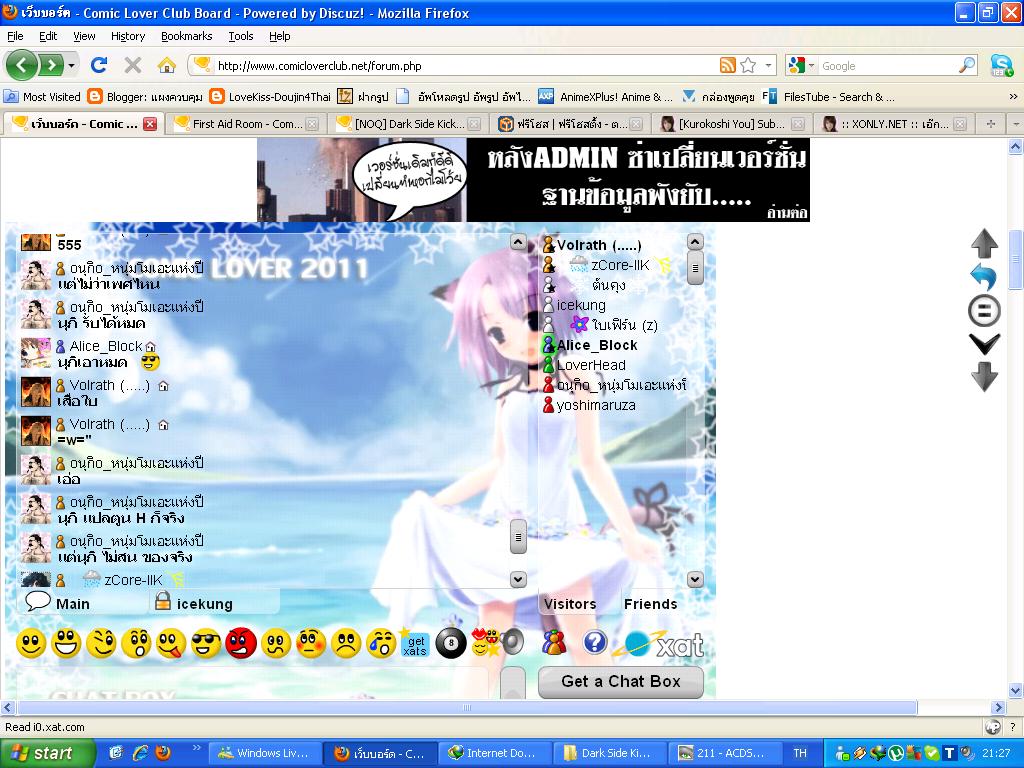
Task: Open the Skype toolbar icon
Action: (x=1000, y=65)
